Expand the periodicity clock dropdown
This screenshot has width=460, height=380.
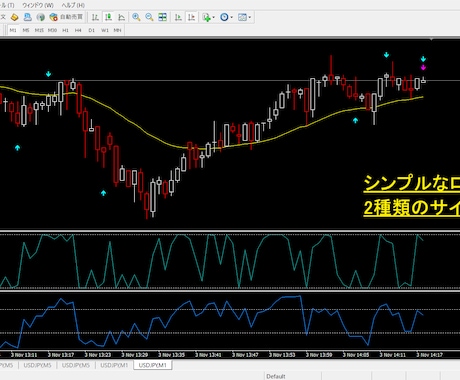coord(231,17)
